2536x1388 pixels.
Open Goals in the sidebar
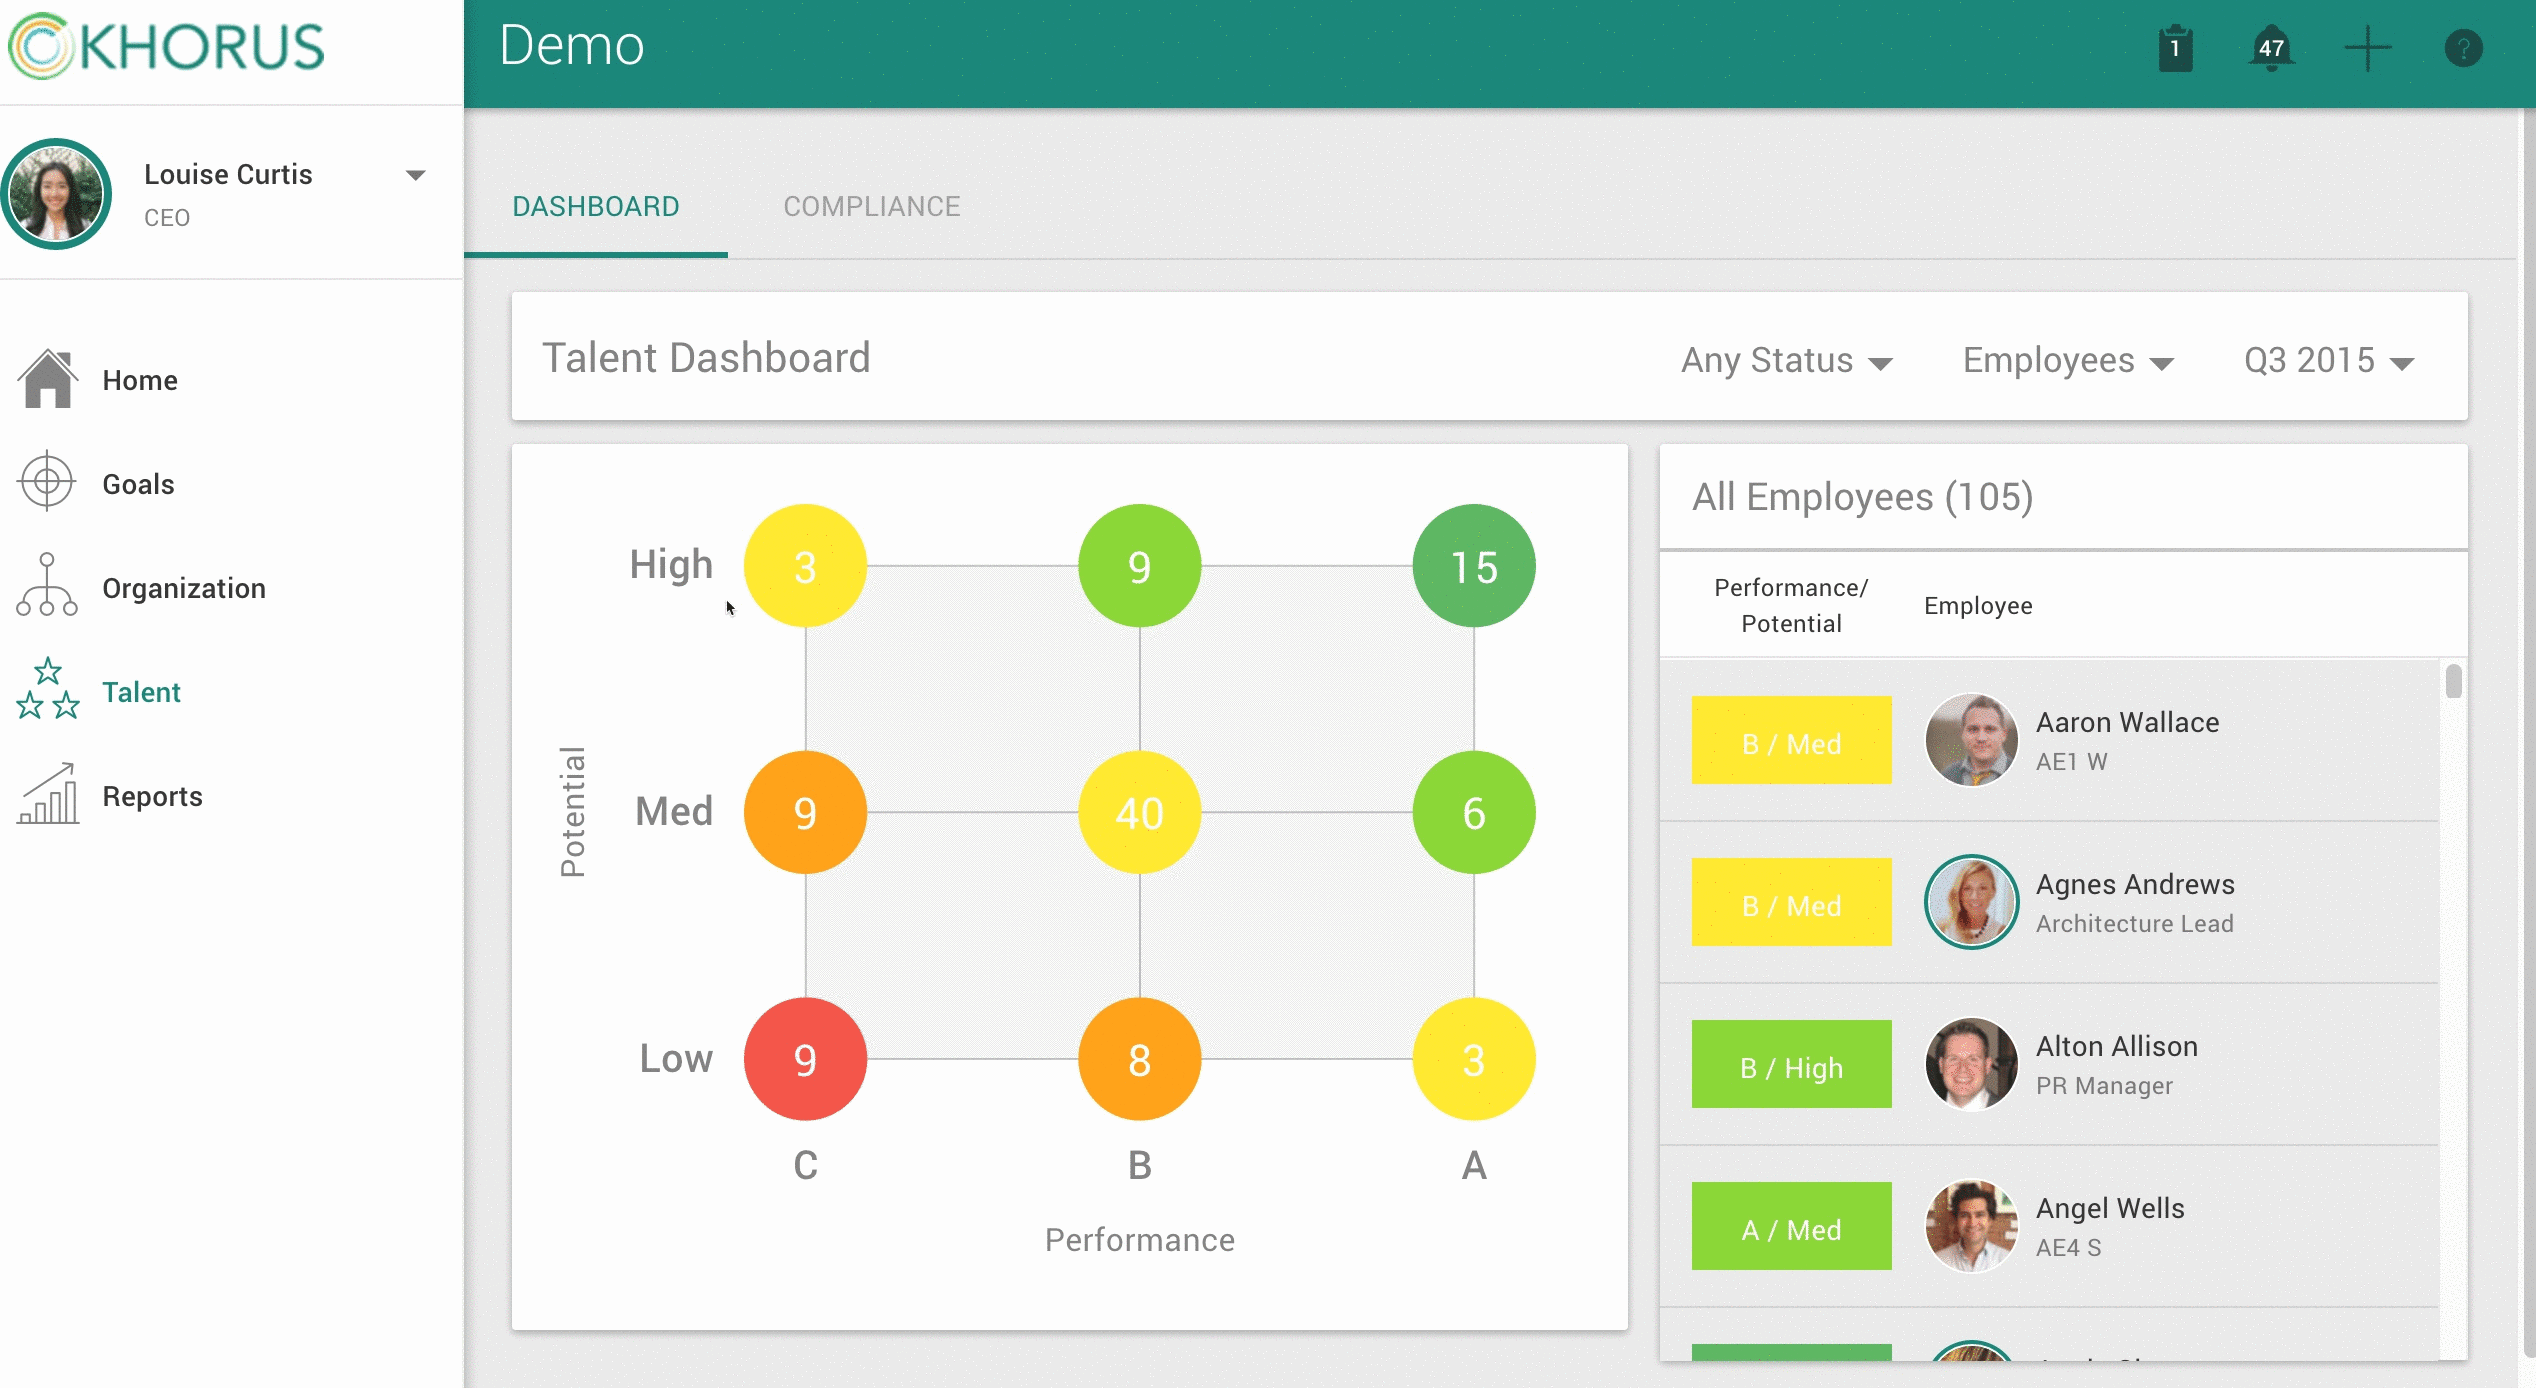138,484
